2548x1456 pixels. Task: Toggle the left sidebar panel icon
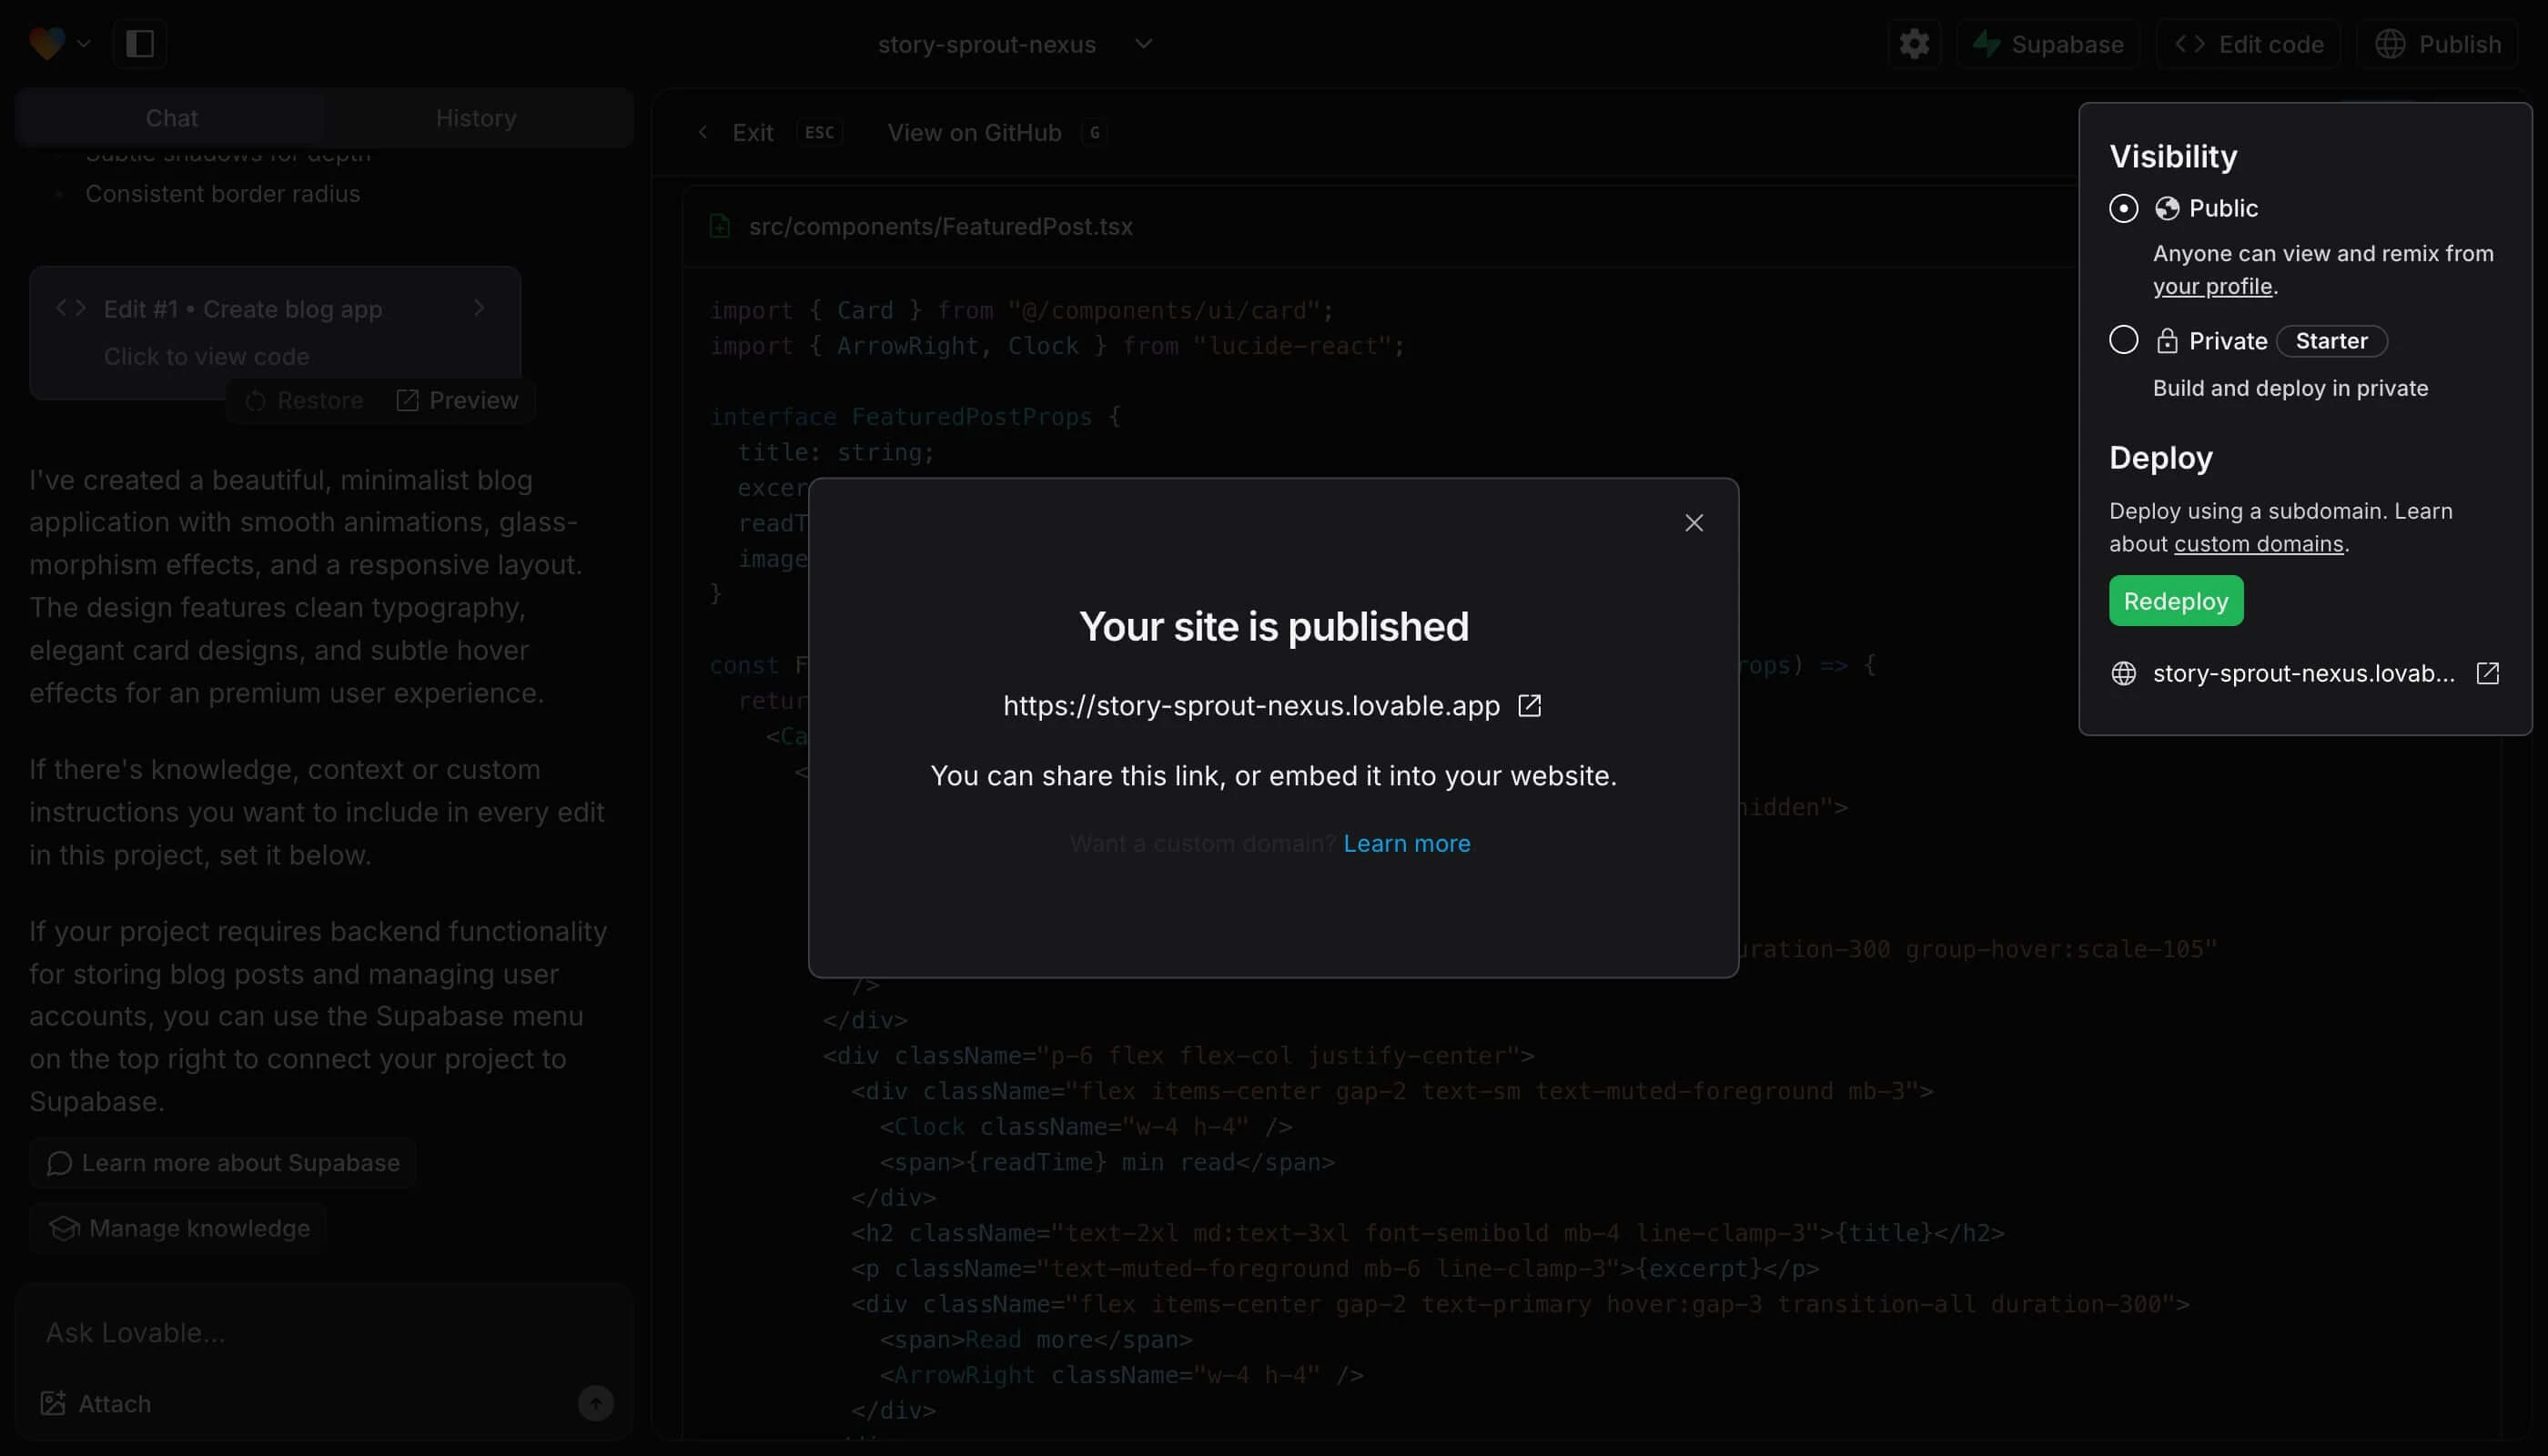pyautogui.click(x=140, y=43)
